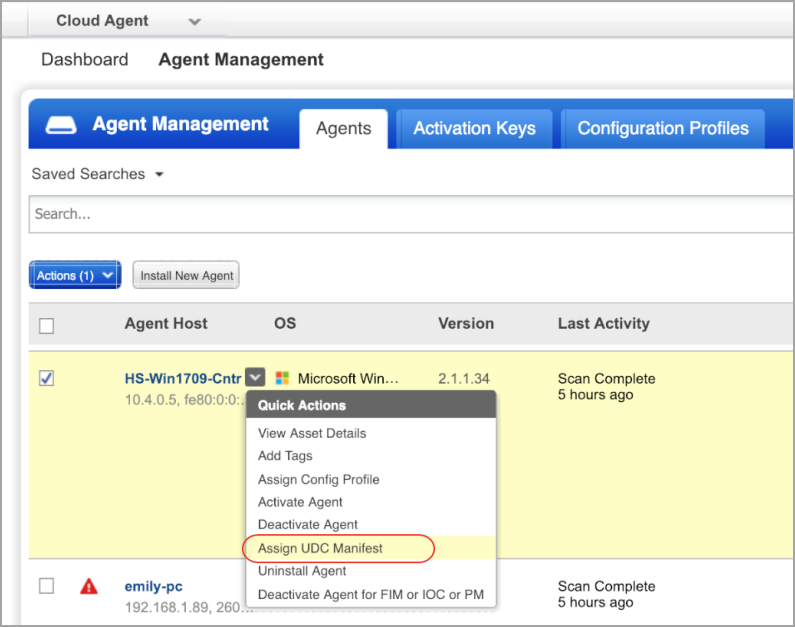Switch to the Activation Keys tab
Screen dimensions: 795x627
coord(474,129)
